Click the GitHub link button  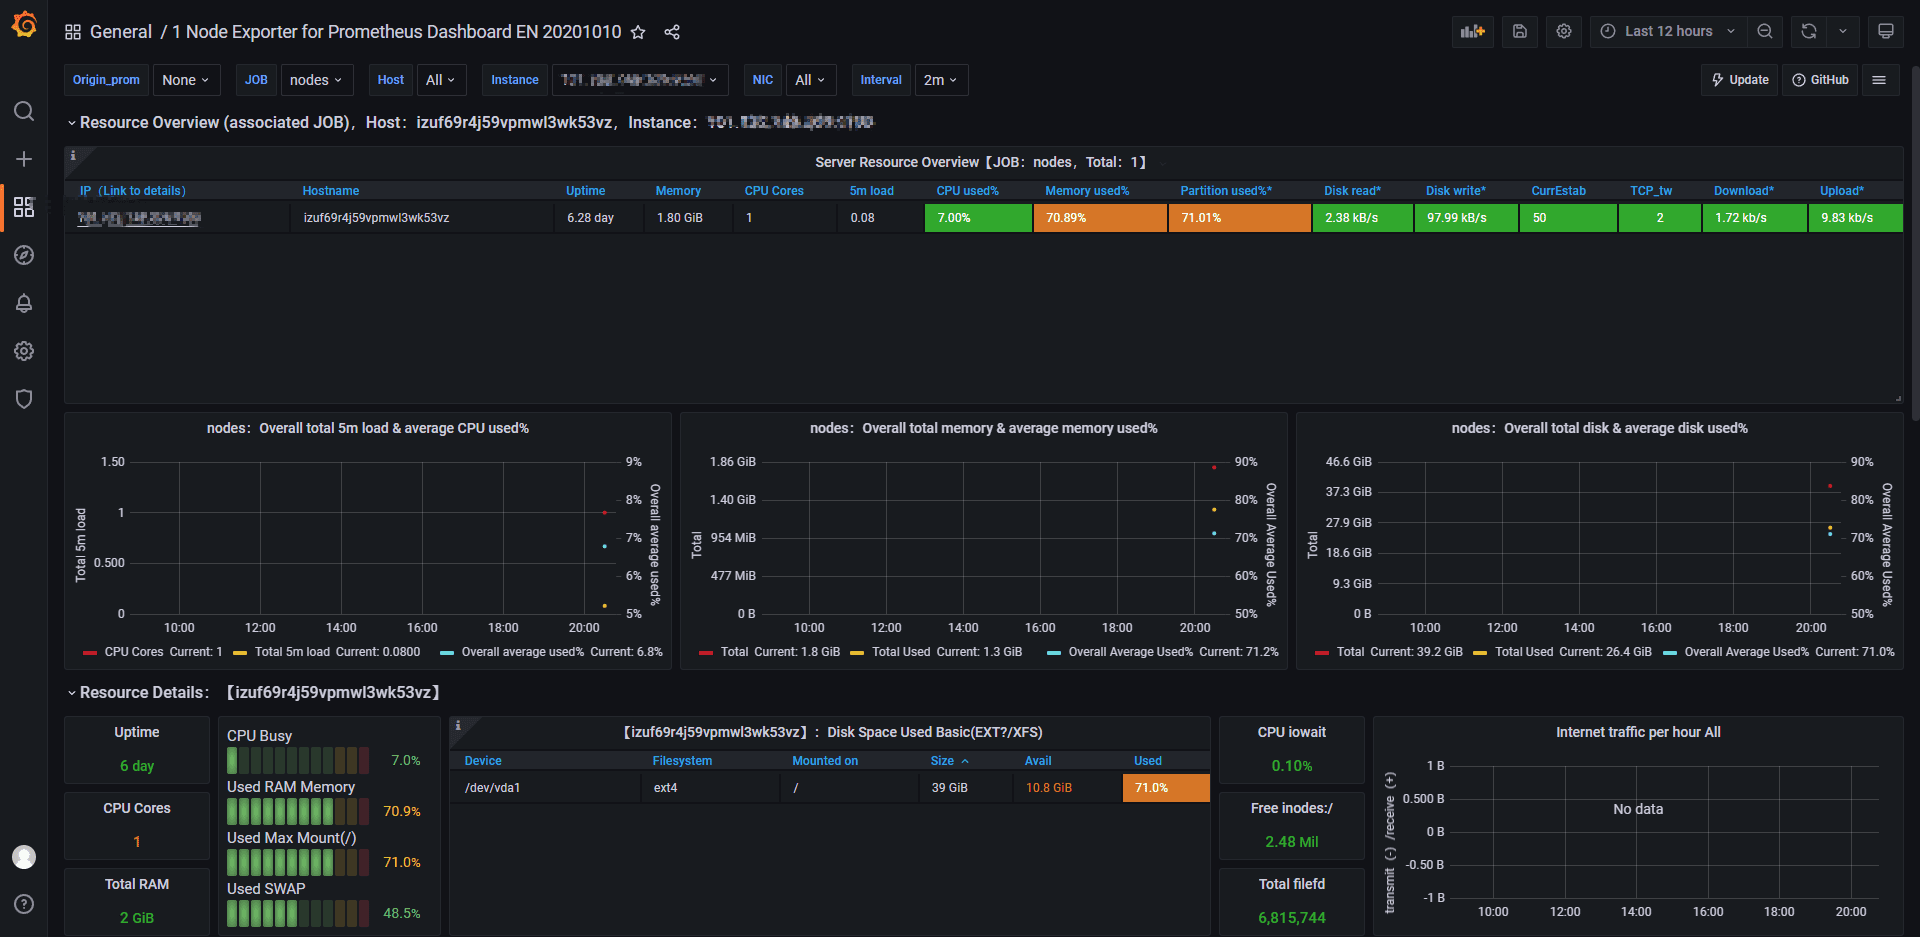[x=1820, y=80]
